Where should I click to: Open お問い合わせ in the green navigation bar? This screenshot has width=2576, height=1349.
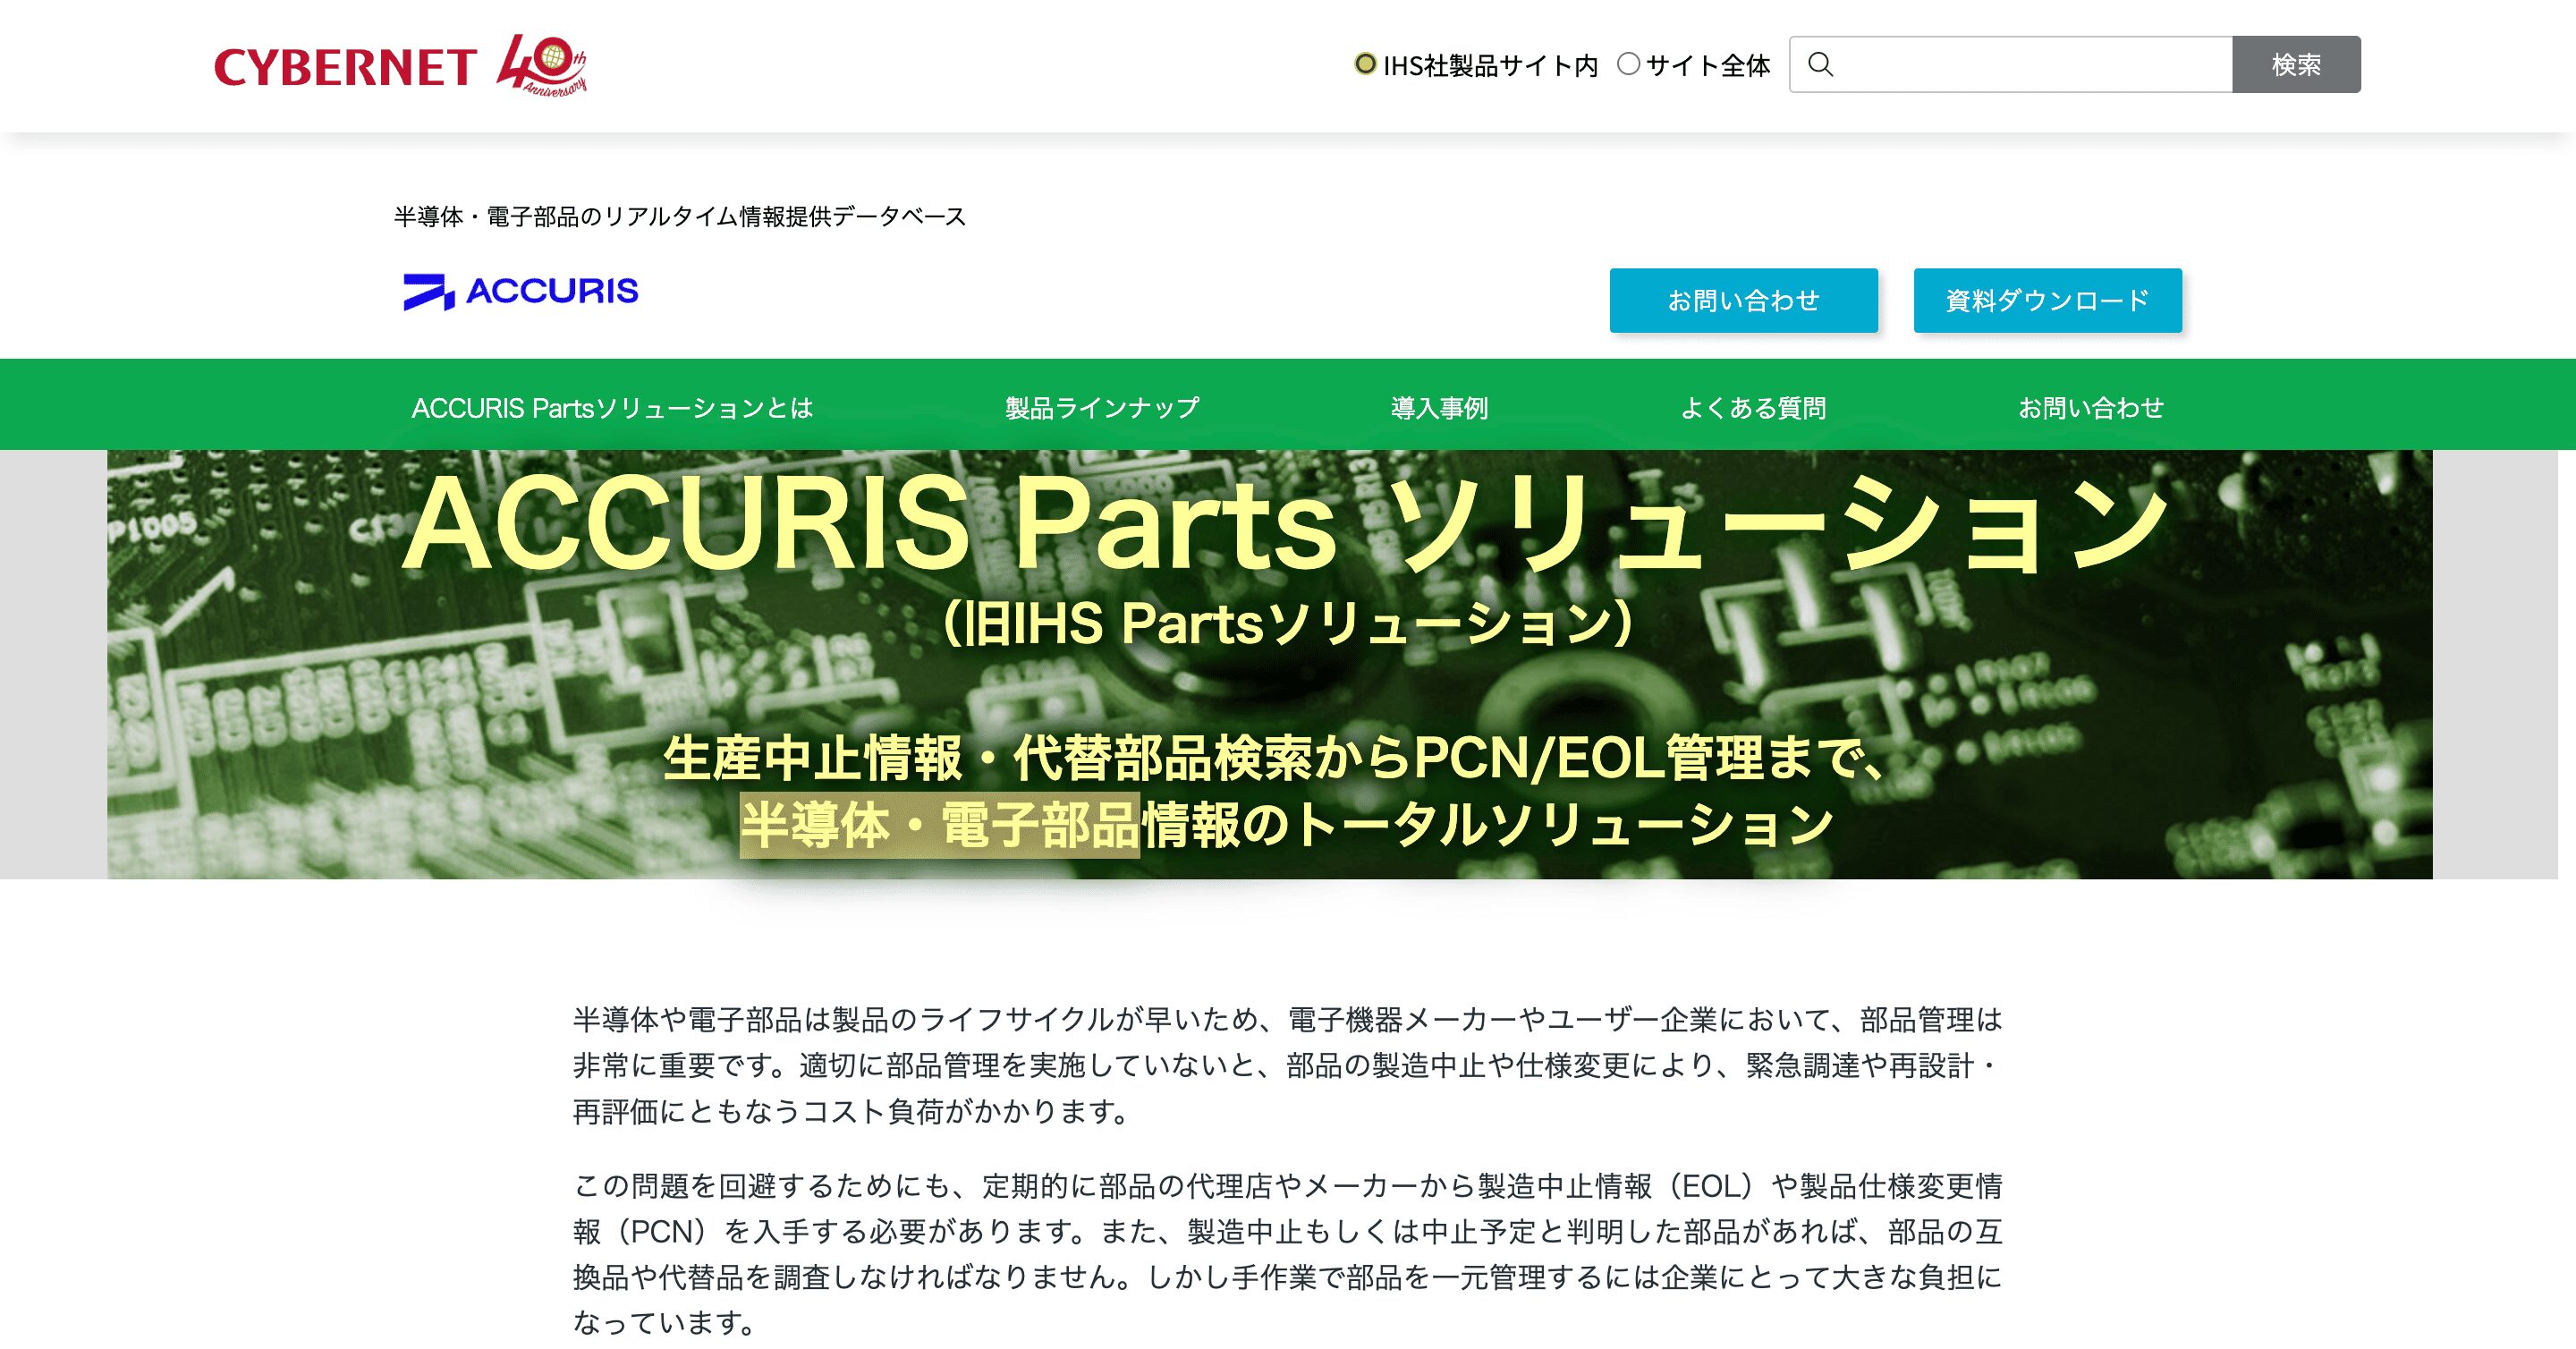pos(2091,408)
